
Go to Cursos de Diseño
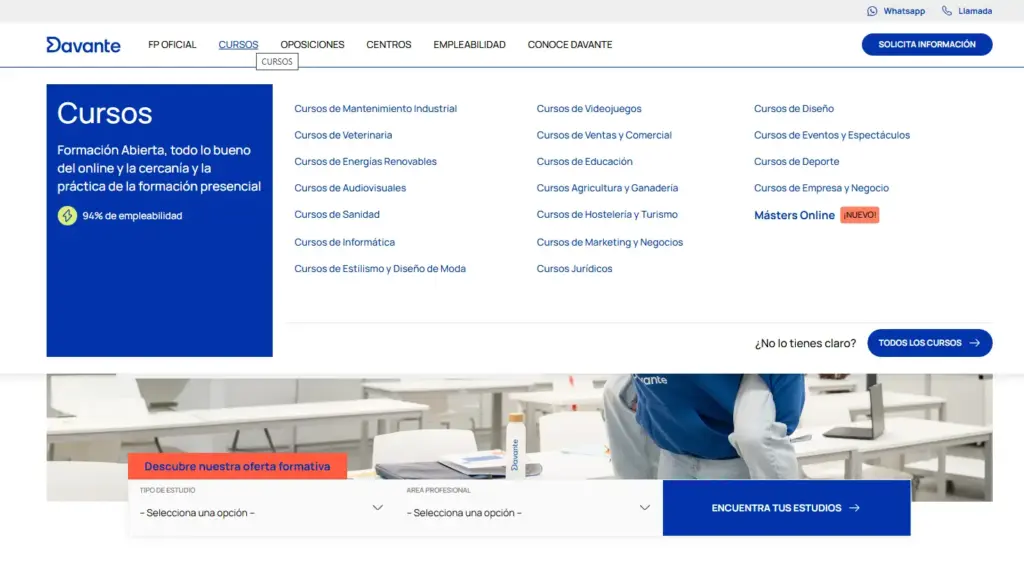click(x=793, y=108)
